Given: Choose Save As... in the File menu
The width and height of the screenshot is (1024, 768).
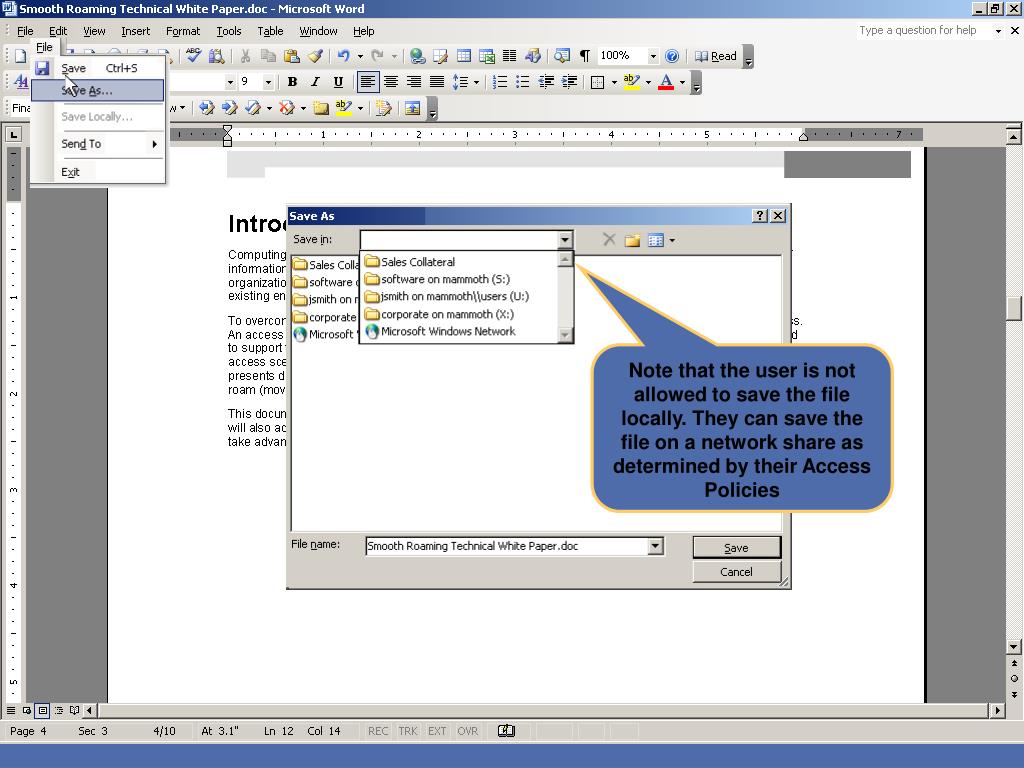Looking at the screenshot, I should [x=98, y=90].
